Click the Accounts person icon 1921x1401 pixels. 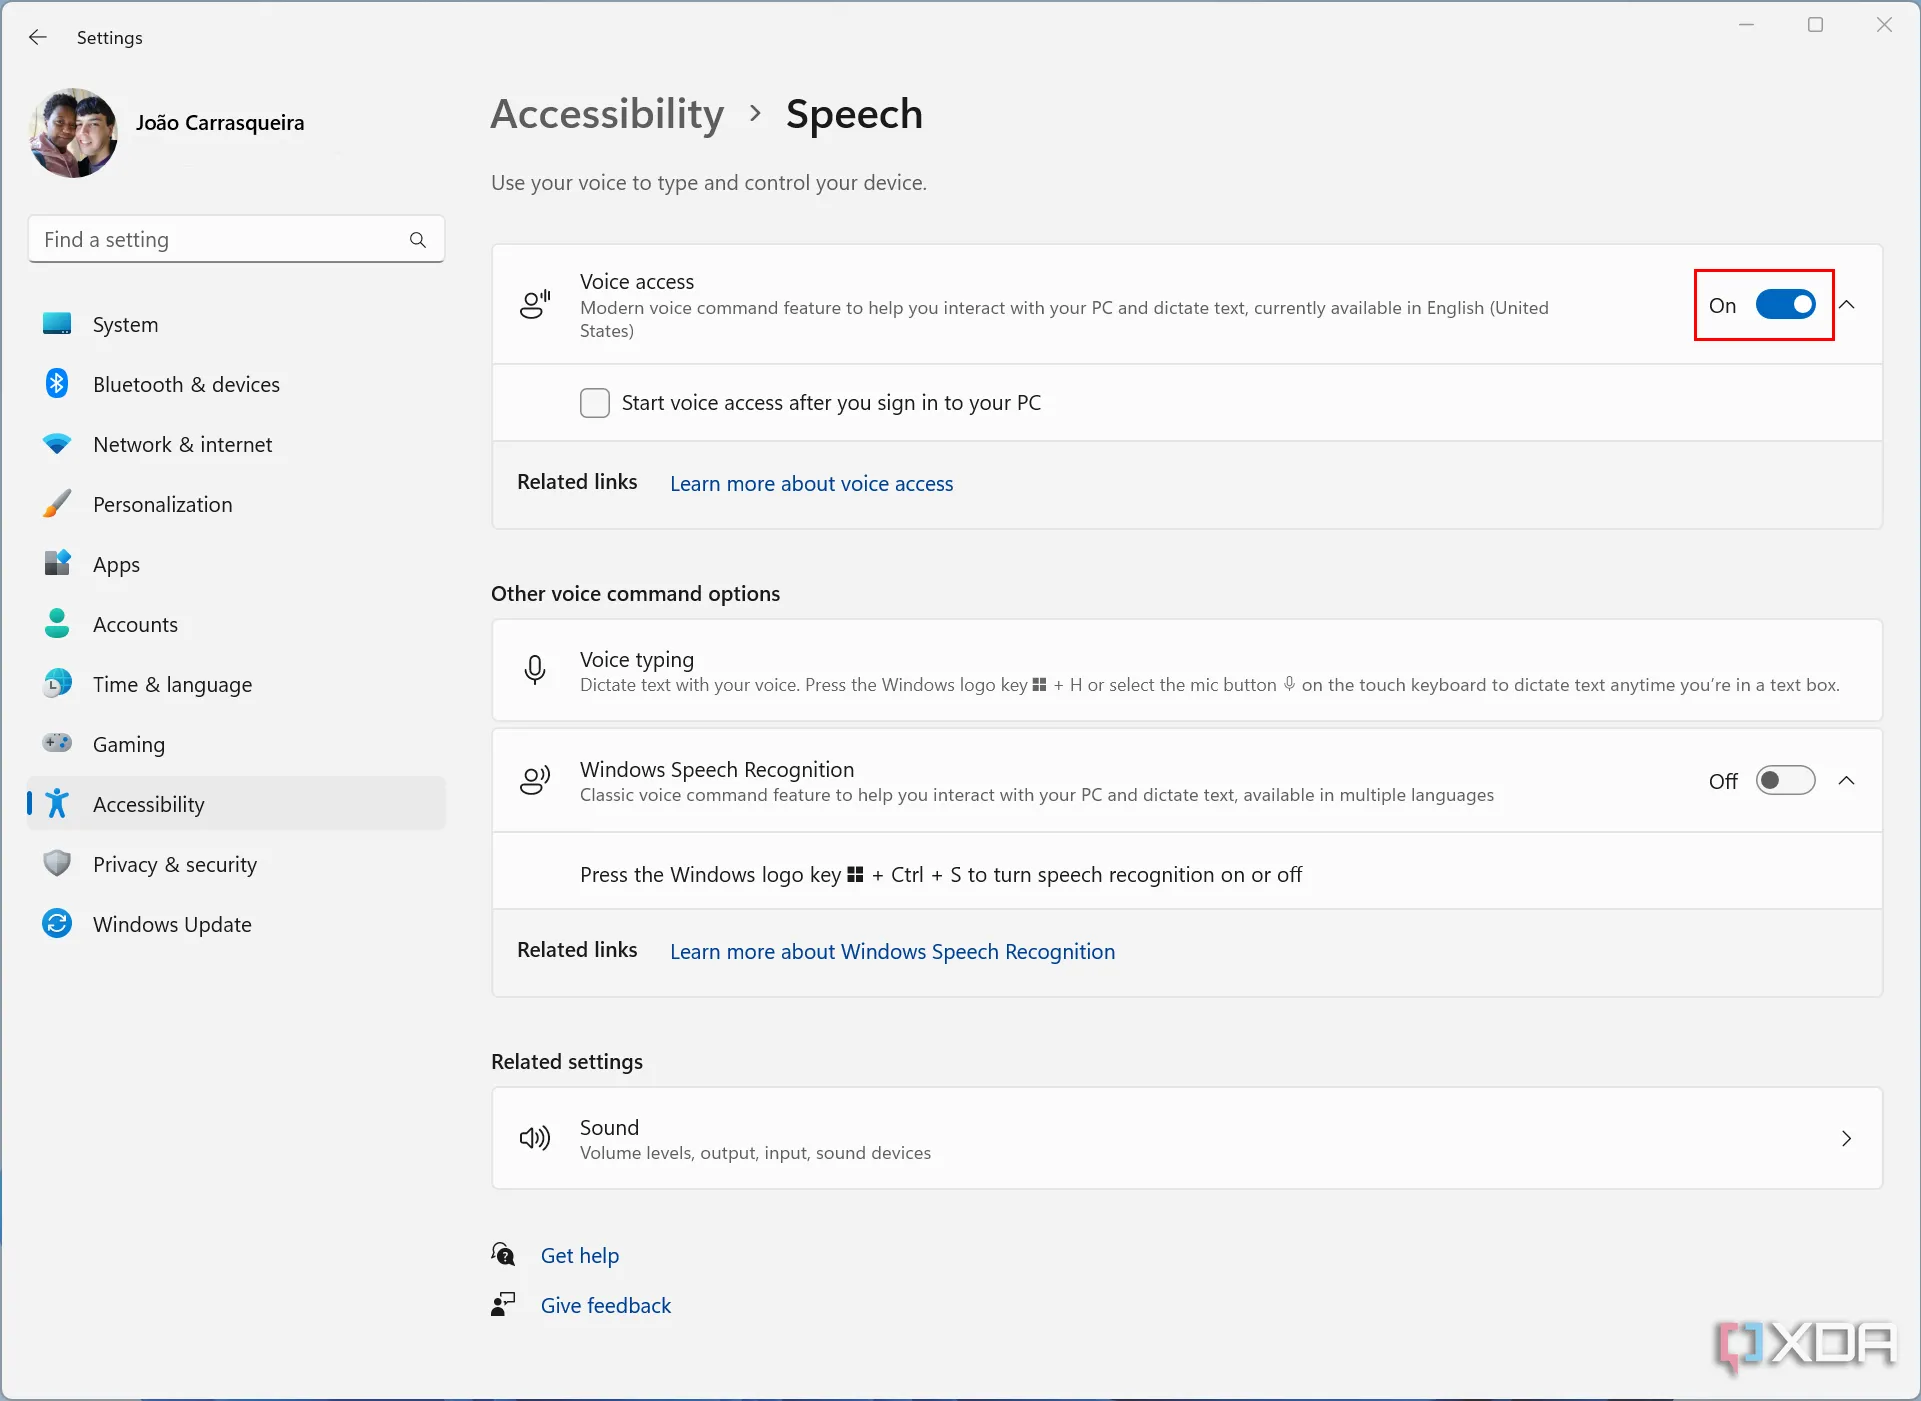click(57, 624)
